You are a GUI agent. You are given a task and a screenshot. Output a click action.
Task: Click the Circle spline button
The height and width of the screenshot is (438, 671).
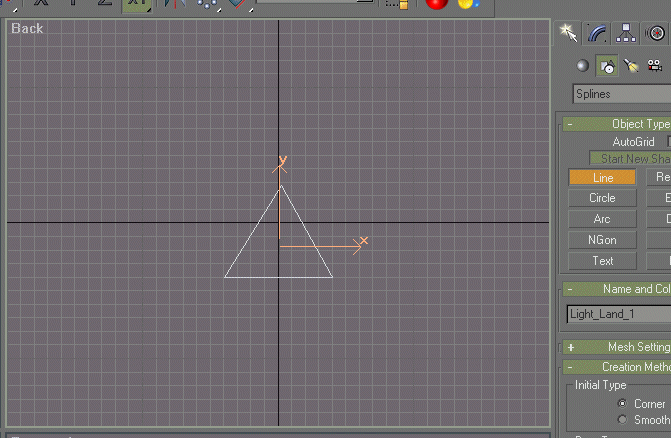tap(602, 198)
